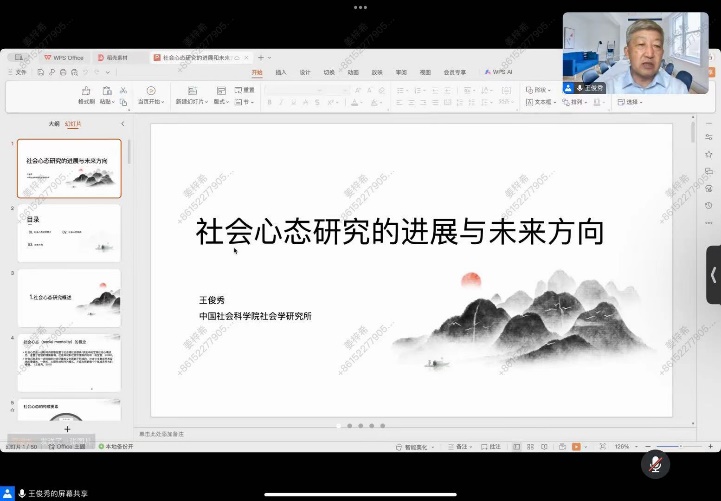Open the Layout (版式) dropdown
The width and height of the screenshot is (721, 501).
[222, 101]
